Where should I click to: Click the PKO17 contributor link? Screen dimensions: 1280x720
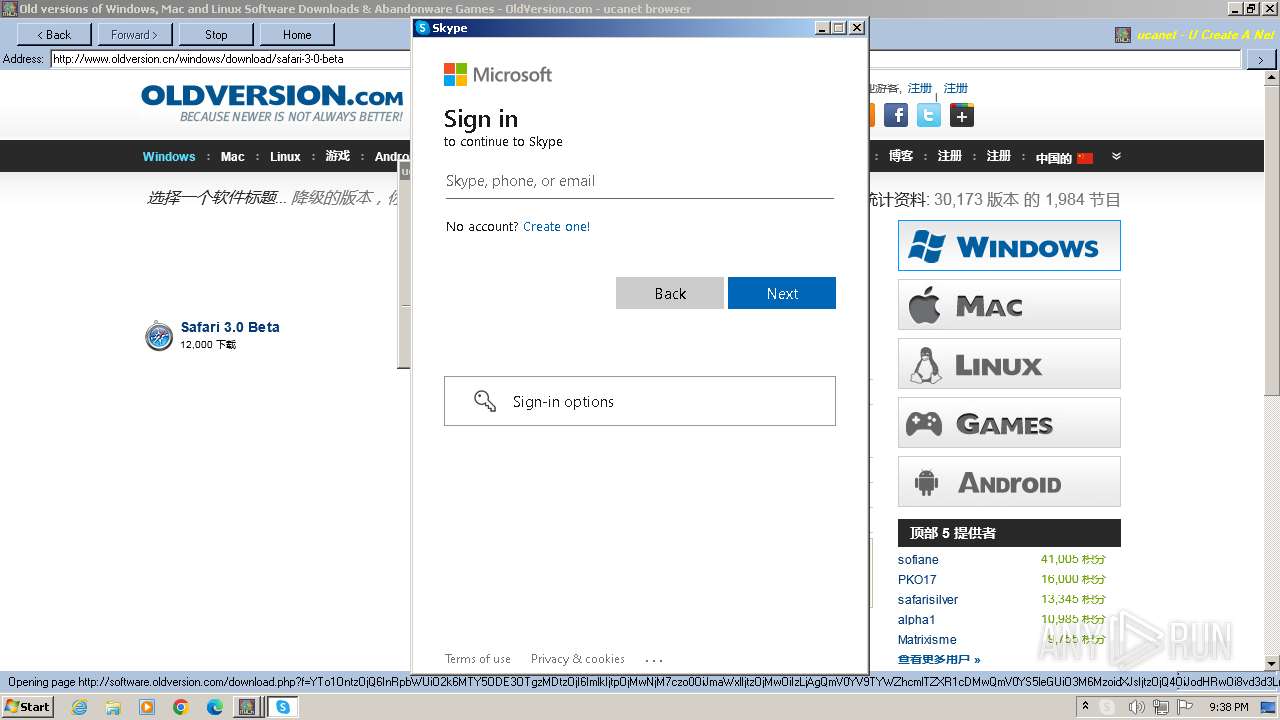point(917,580)
